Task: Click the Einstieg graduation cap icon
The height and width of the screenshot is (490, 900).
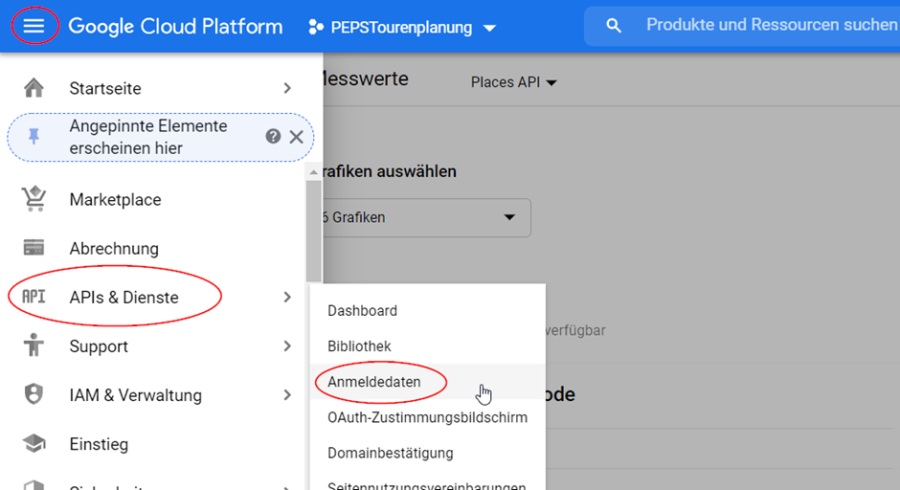Action: click(34, 444)
